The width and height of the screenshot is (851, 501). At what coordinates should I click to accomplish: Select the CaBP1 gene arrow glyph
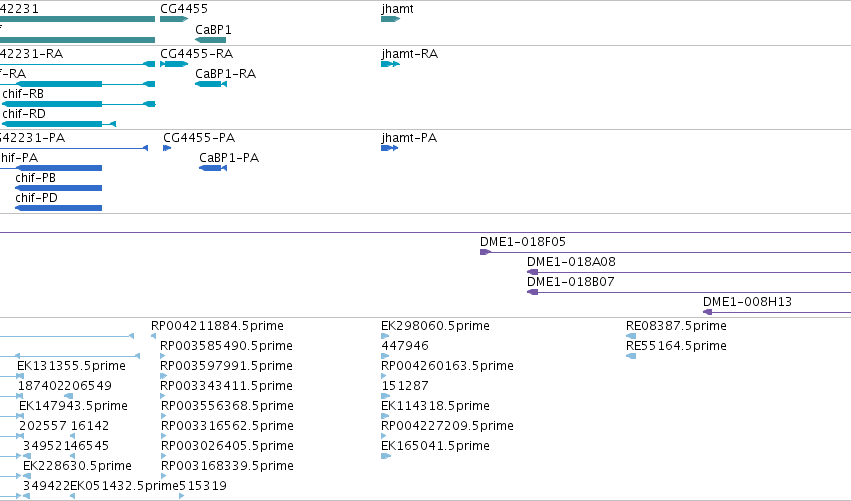click(211, 40)
